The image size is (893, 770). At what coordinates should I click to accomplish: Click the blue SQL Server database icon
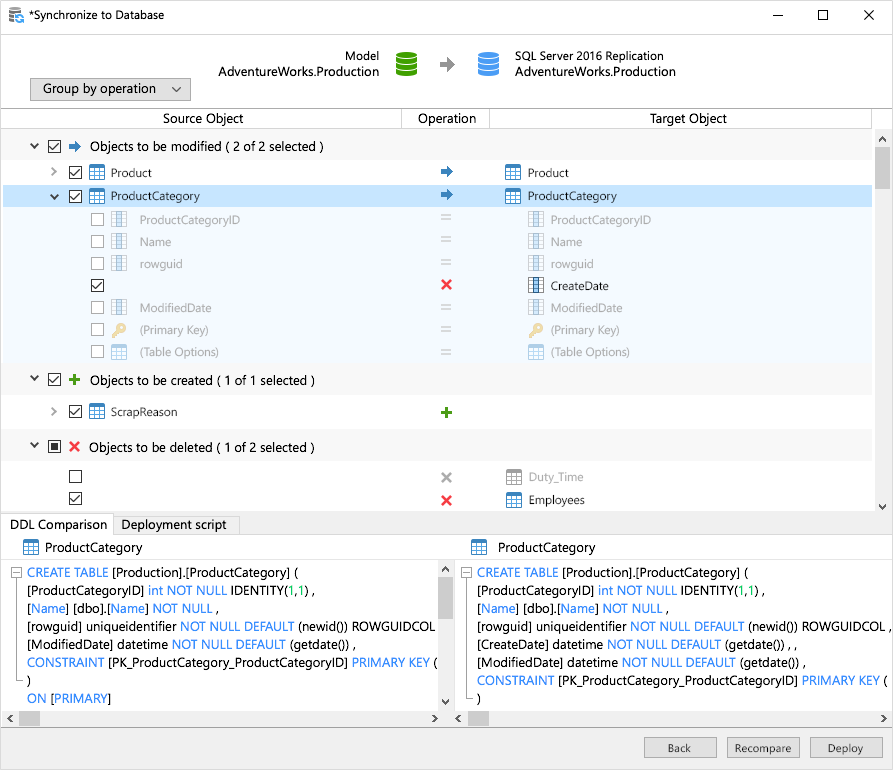click(x=488, y=64)
